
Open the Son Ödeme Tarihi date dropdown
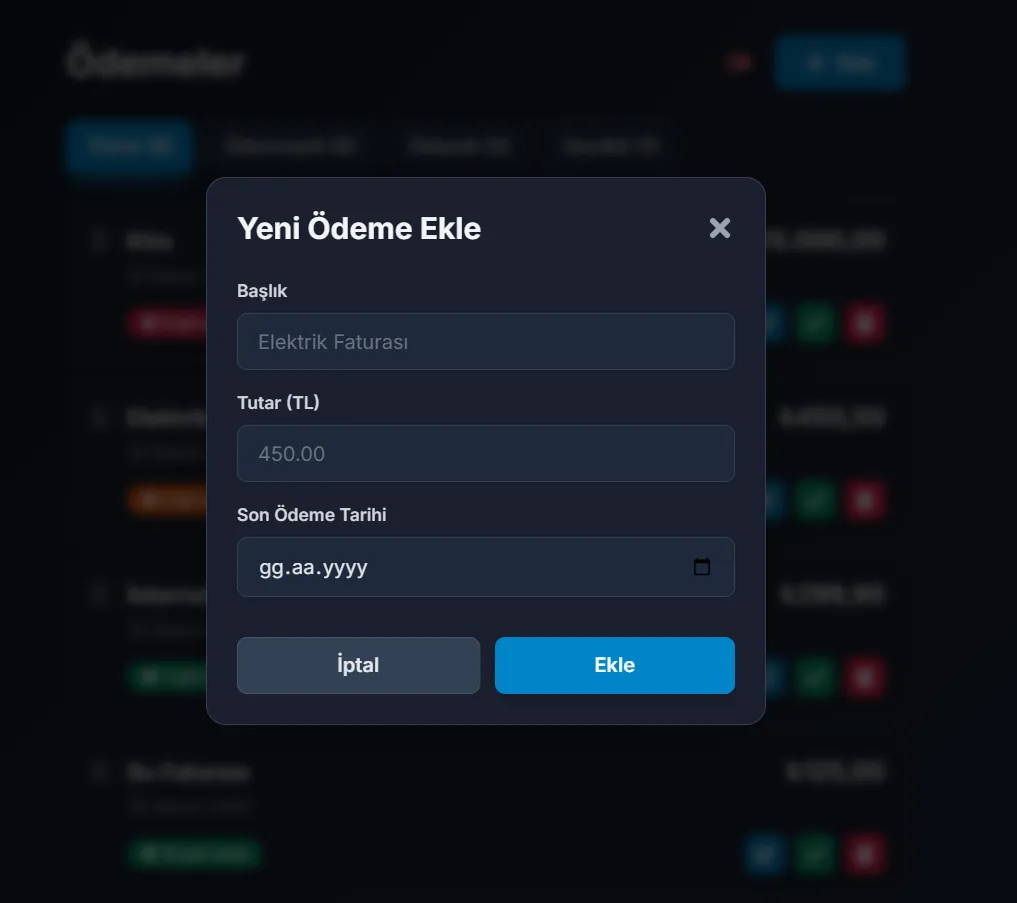click(x=486, y=566)
